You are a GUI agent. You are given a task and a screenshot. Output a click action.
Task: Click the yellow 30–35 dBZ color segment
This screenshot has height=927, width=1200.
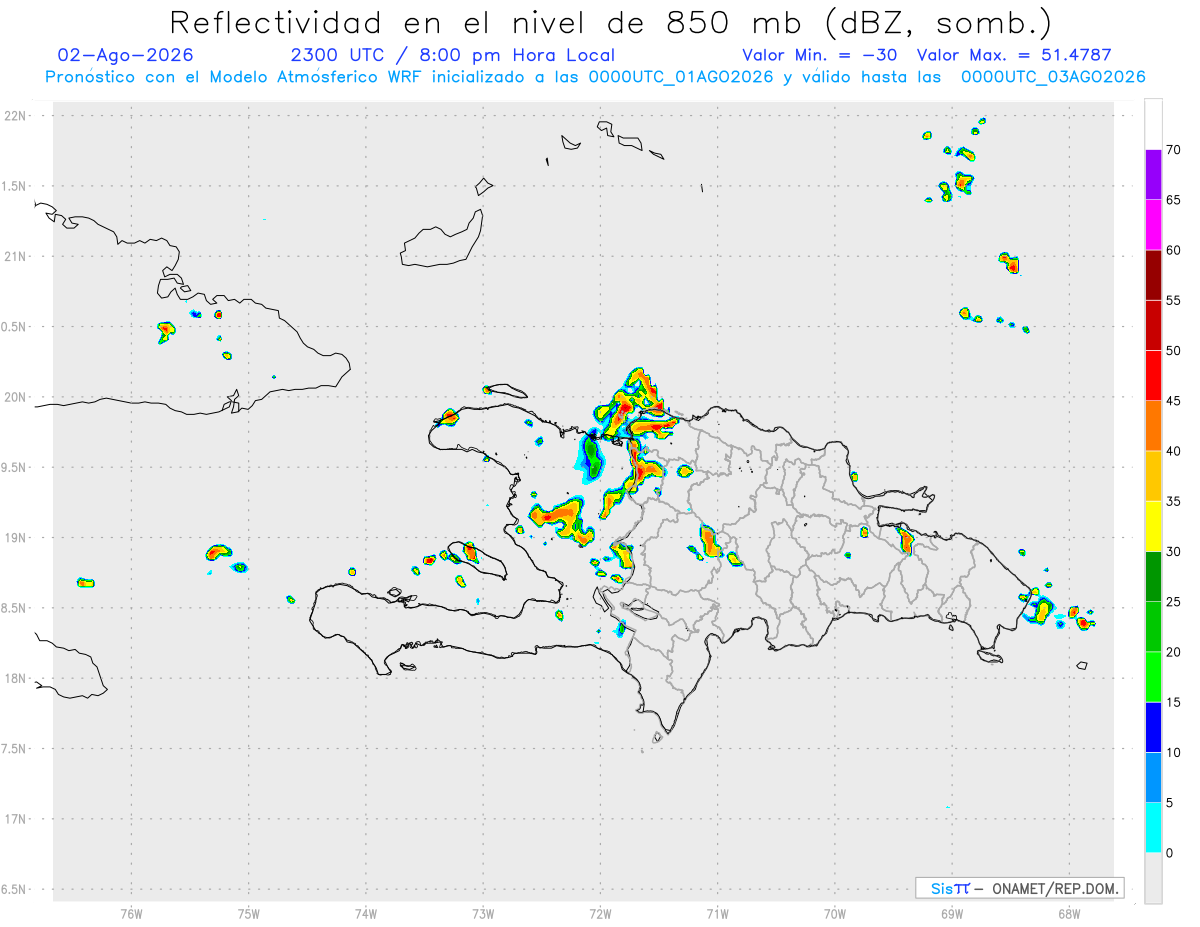click(1153, 526)
